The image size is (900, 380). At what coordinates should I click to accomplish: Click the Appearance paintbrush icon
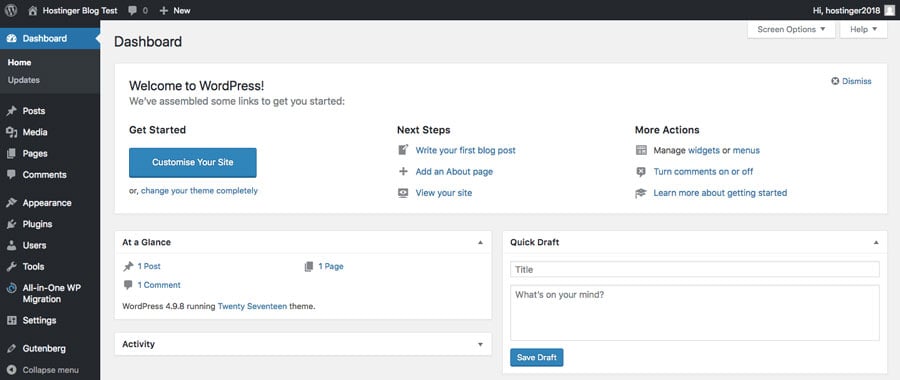tap(11, 203)
